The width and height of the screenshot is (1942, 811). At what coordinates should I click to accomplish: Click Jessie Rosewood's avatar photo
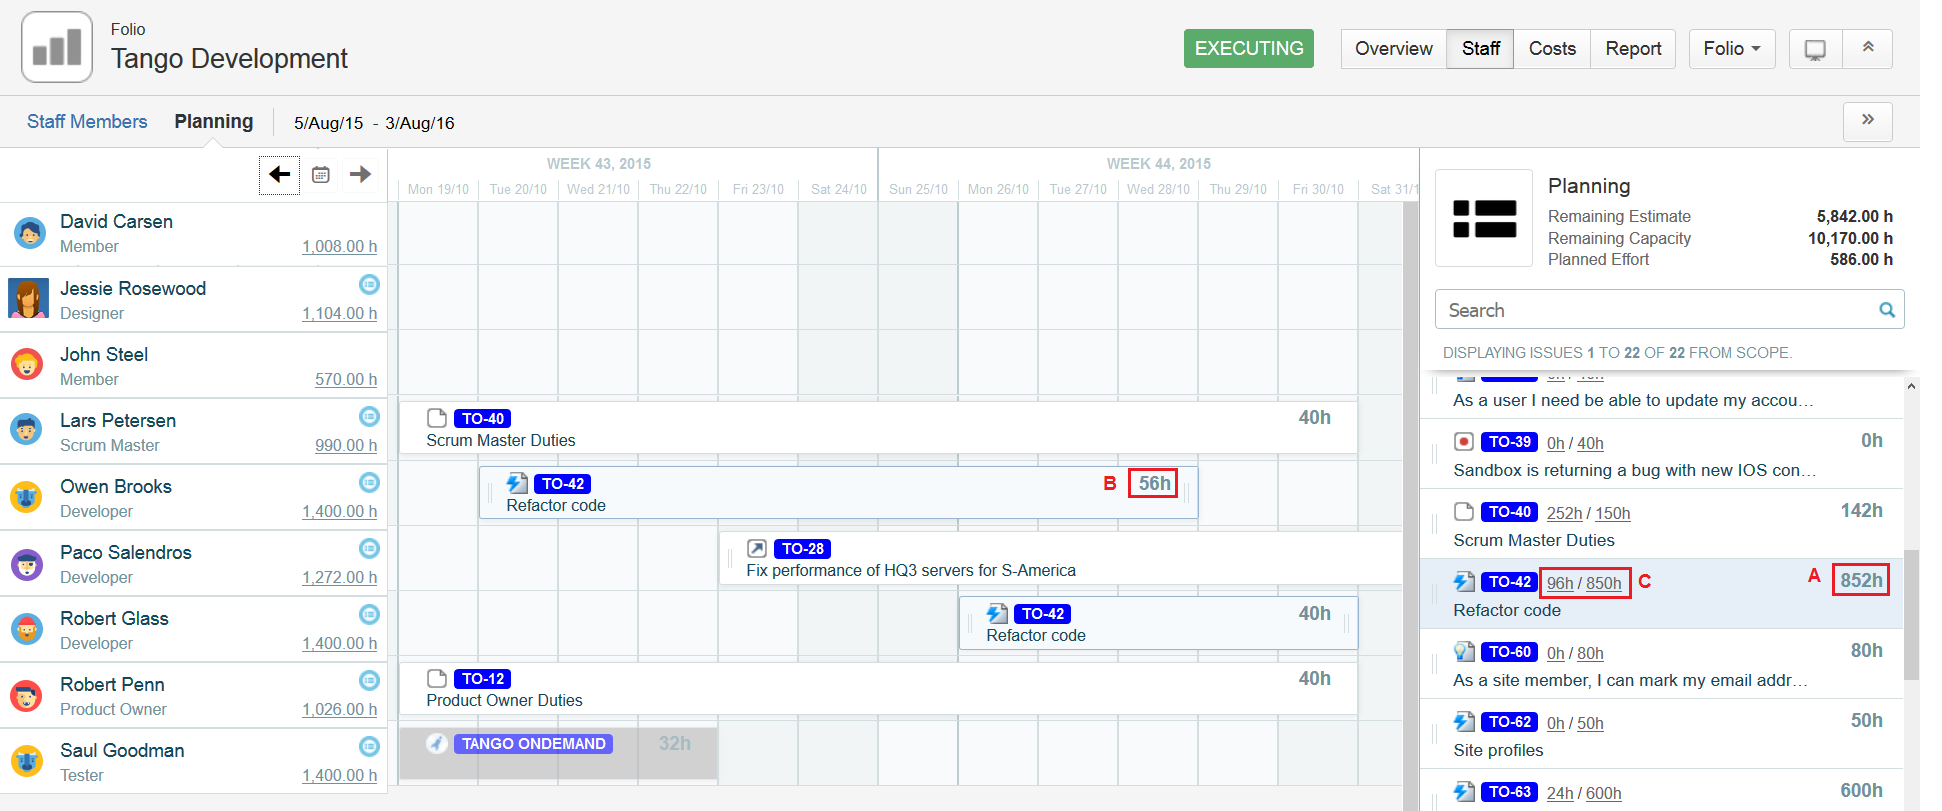click(x=29, y=299)
